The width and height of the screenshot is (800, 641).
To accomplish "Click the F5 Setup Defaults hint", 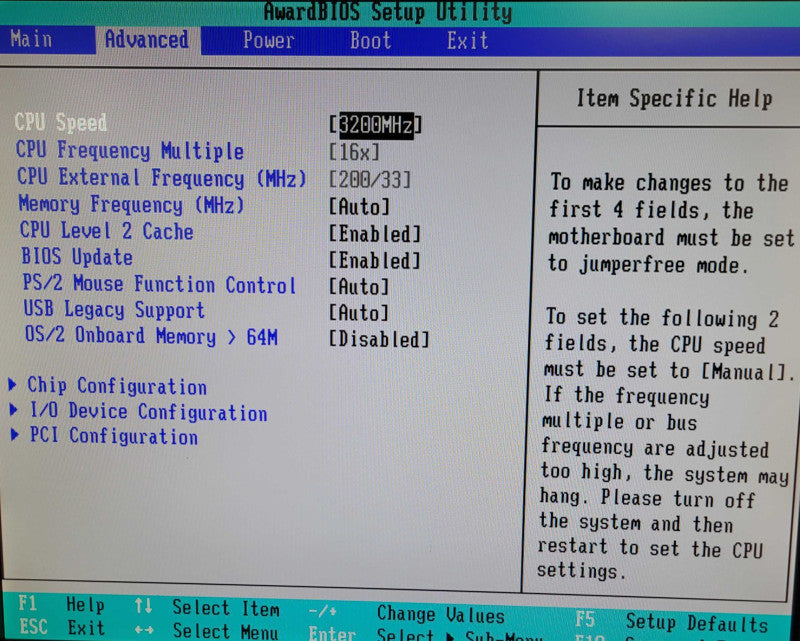I will (x=672, y=622).
